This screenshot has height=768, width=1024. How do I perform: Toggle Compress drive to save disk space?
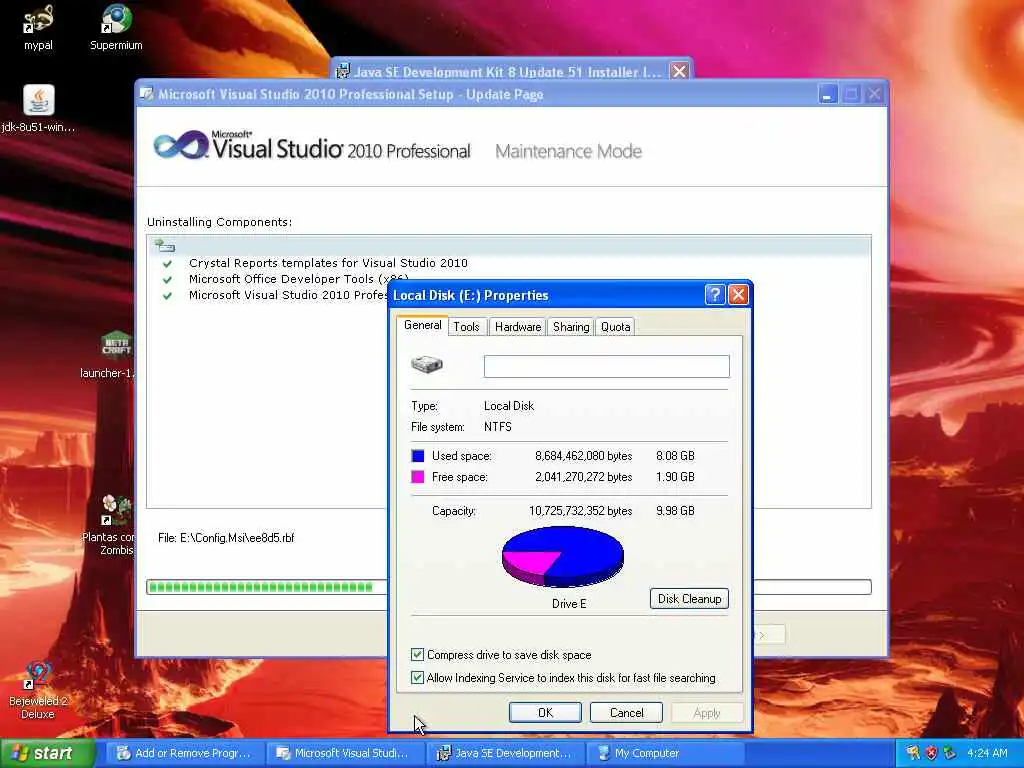tap(417, 654)
